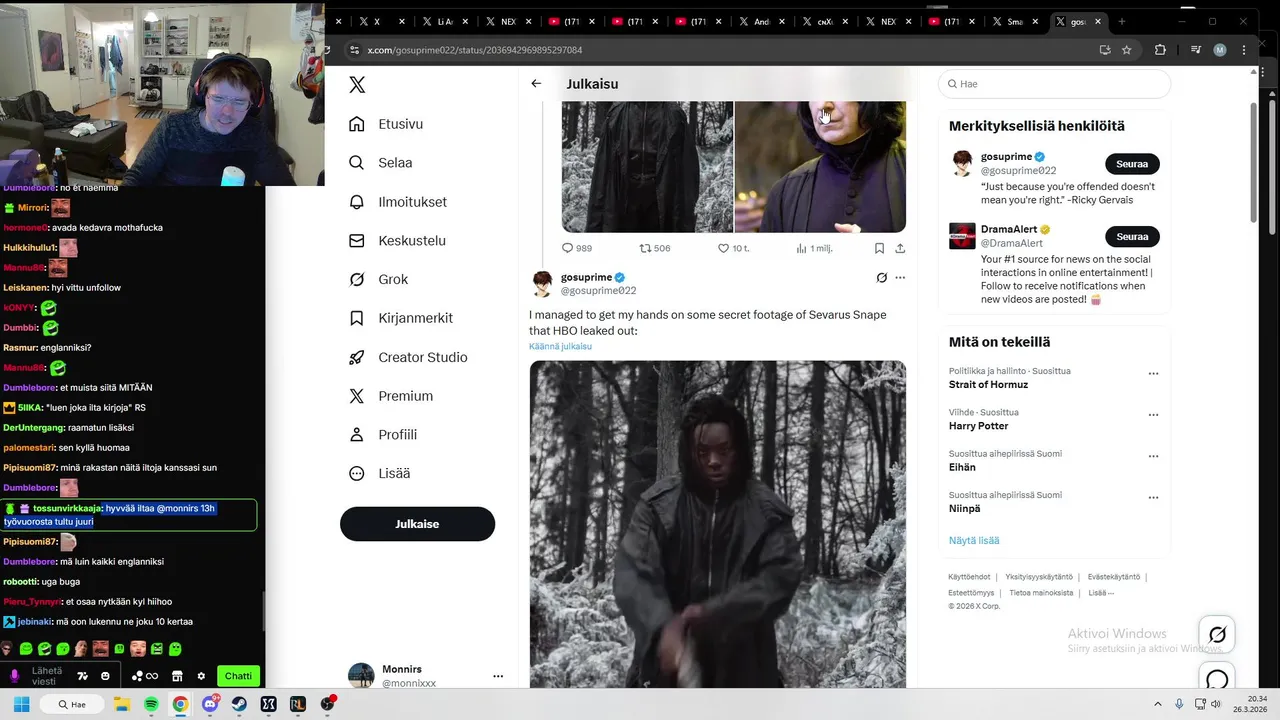Click Käännä julkaisu translate link

coord(560,347)
